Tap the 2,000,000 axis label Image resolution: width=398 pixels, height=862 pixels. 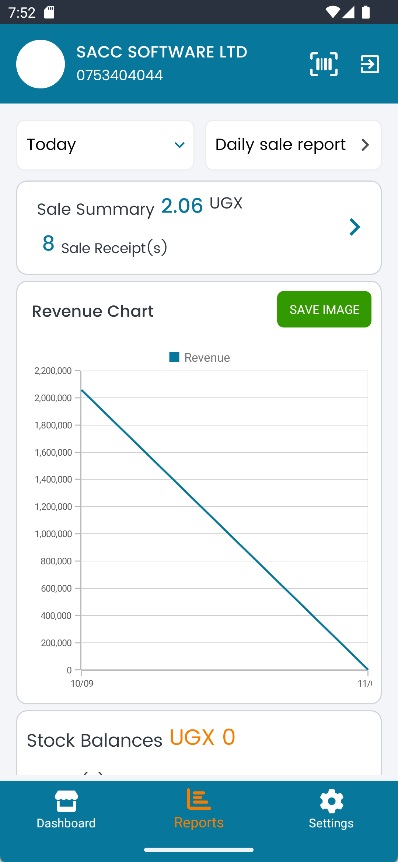[x=53, y=397]
